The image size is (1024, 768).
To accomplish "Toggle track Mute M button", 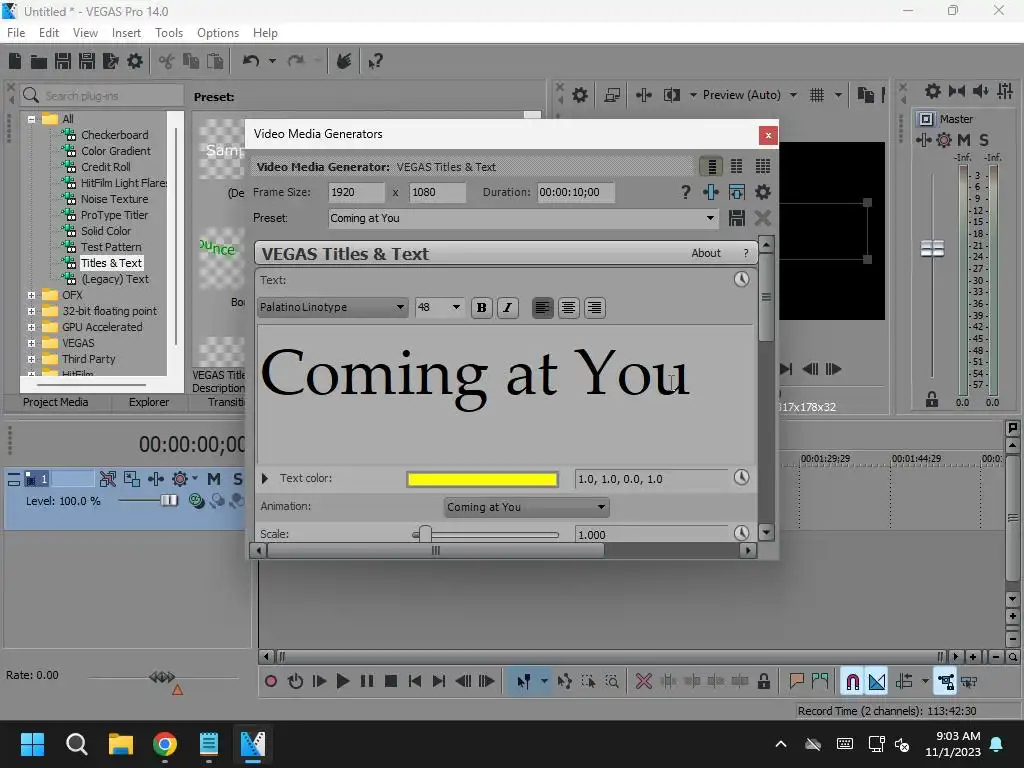I will (214, 479).
